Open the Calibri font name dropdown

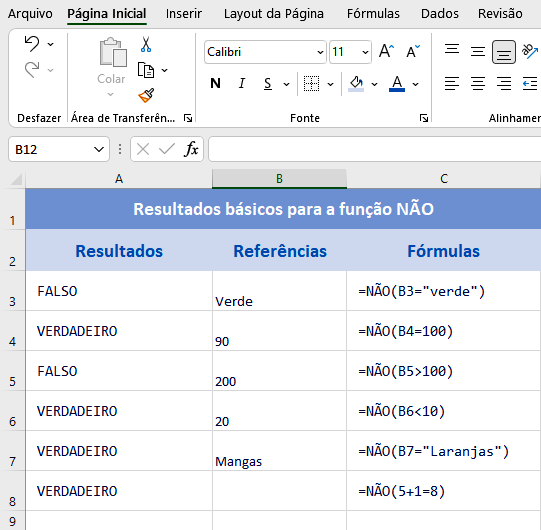pos(320,52)
